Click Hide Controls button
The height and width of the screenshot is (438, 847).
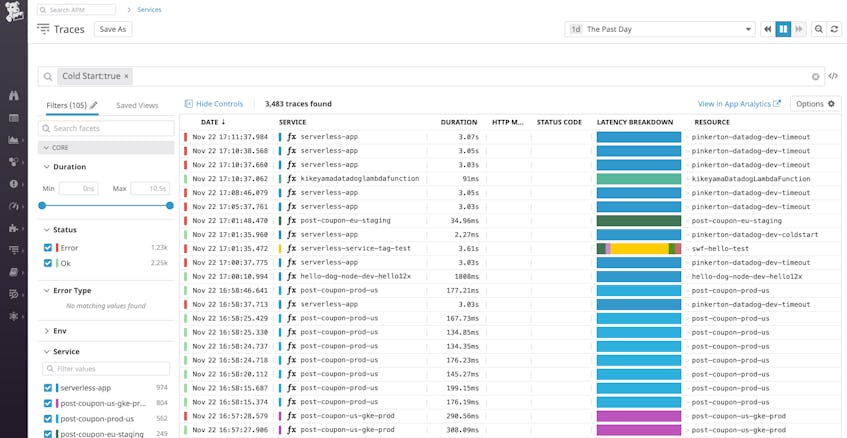[x=214, y=104]
